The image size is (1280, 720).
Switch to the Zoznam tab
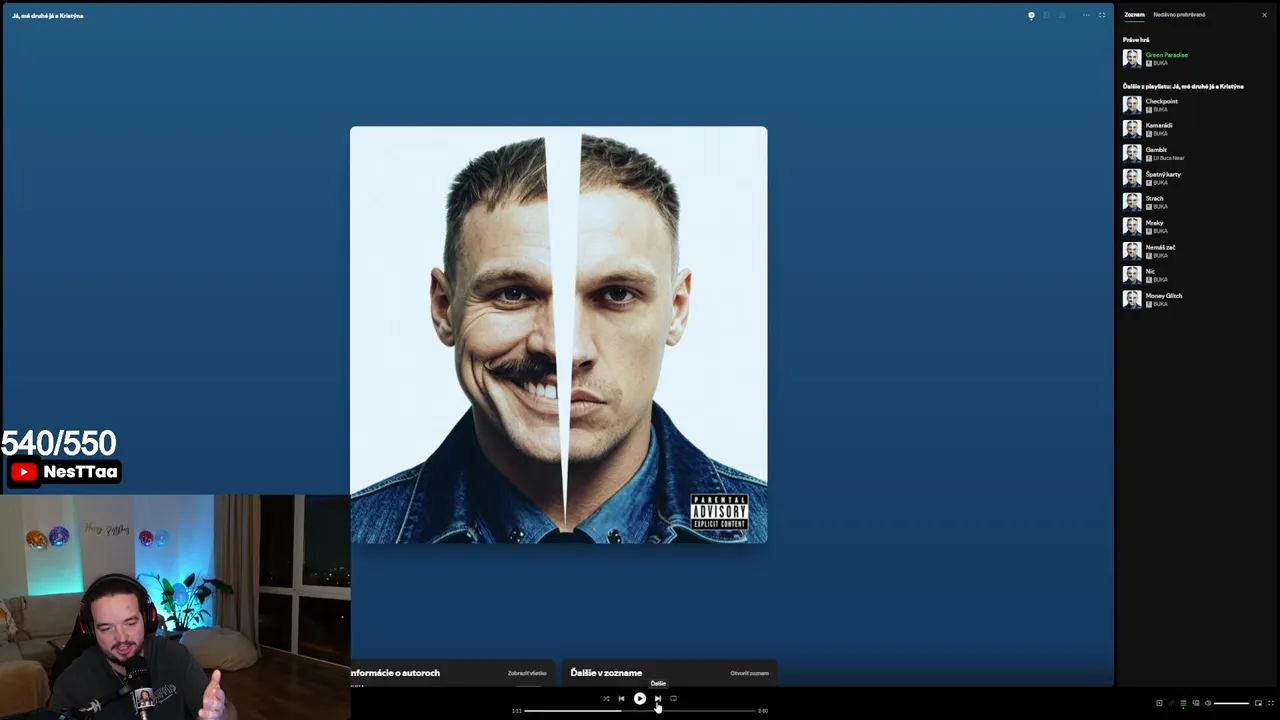click(x=1134, y=15)
